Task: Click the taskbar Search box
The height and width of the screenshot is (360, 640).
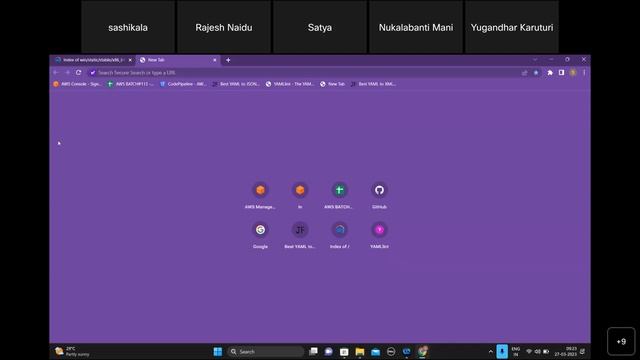Action: tap(265, 351)
